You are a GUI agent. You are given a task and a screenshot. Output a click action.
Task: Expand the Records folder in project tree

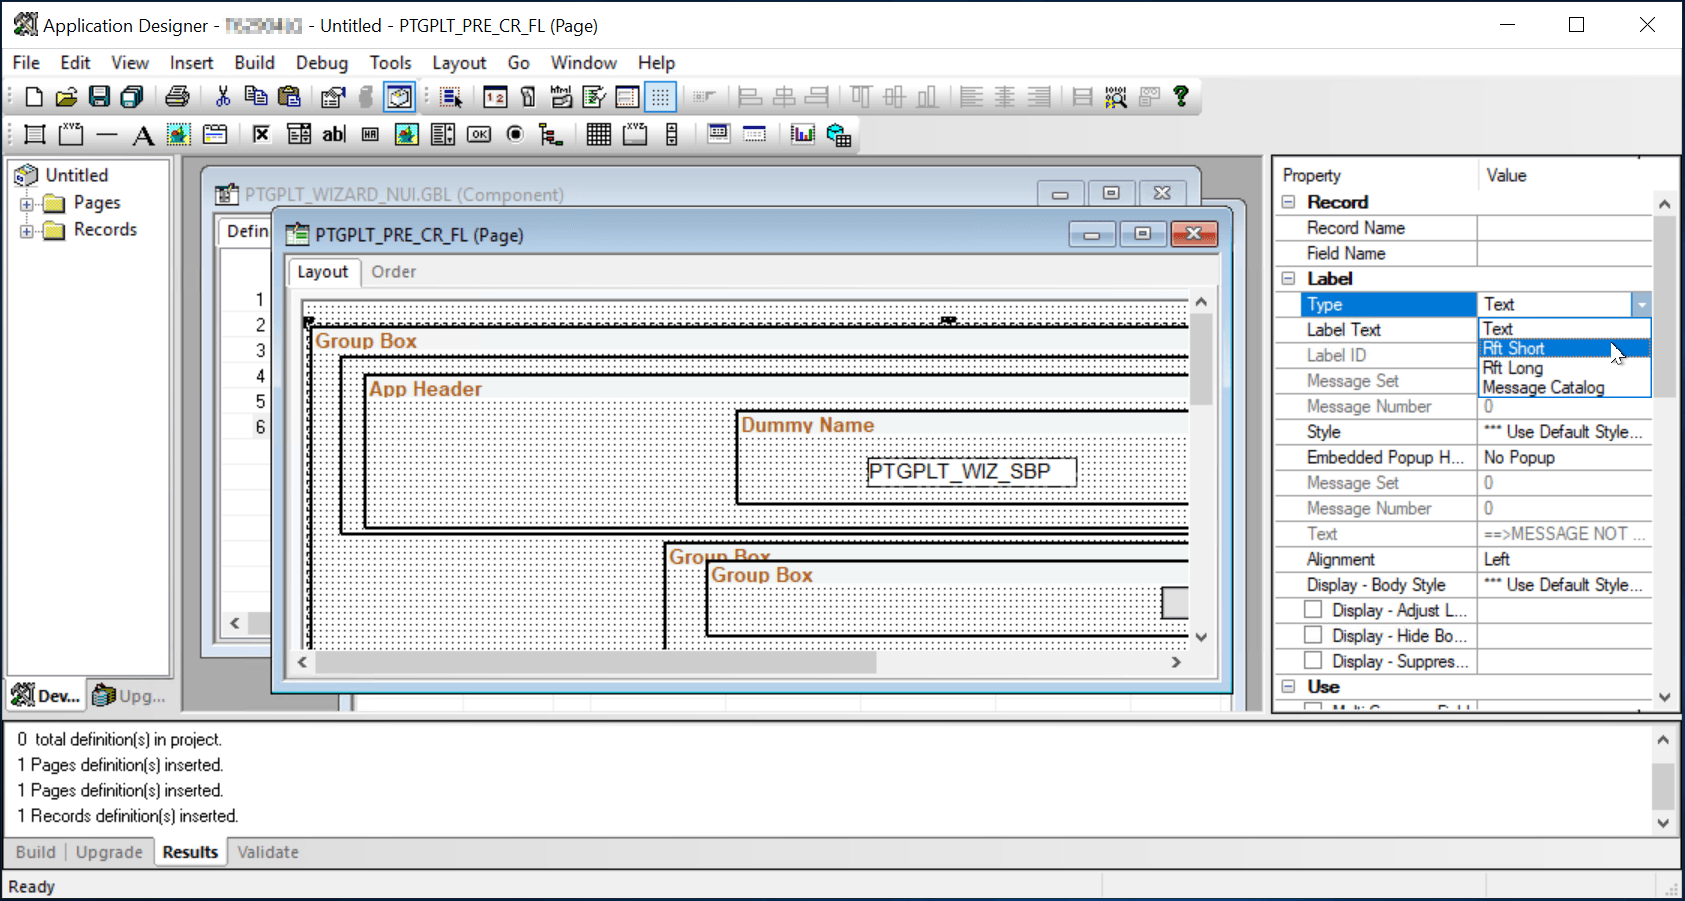[28, 229]
